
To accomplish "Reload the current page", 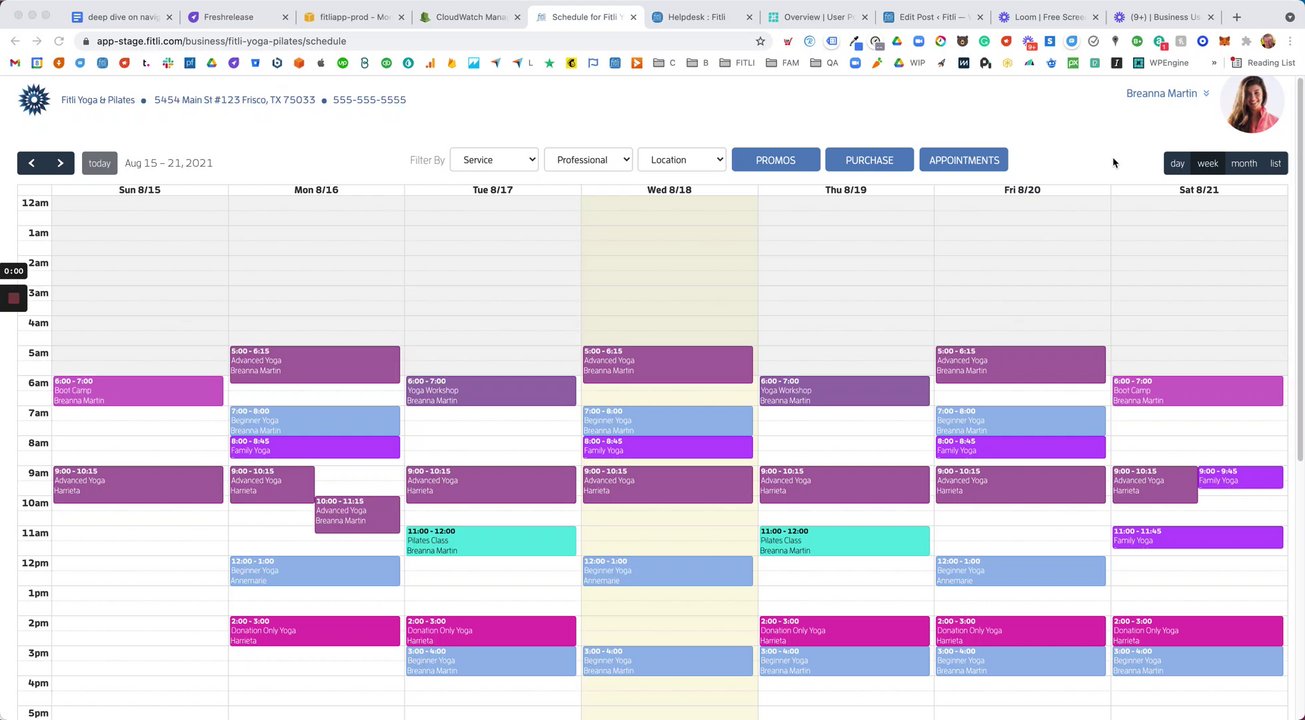I will [59, 41].
